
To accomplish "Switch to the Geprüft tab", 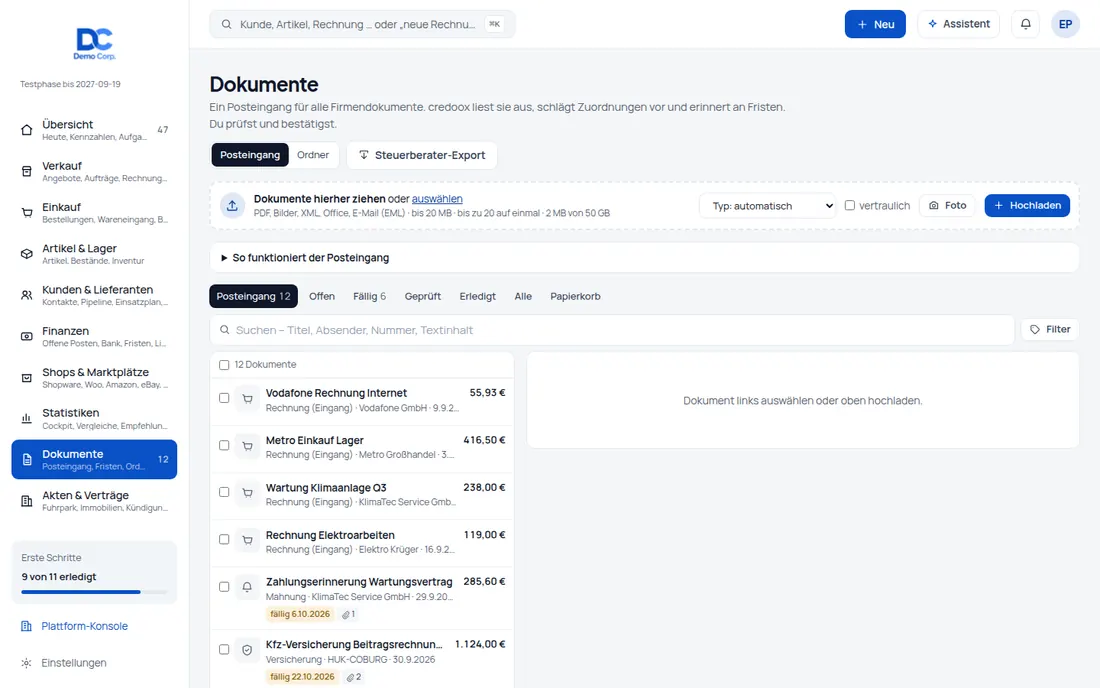I will (x=422, y=296).
